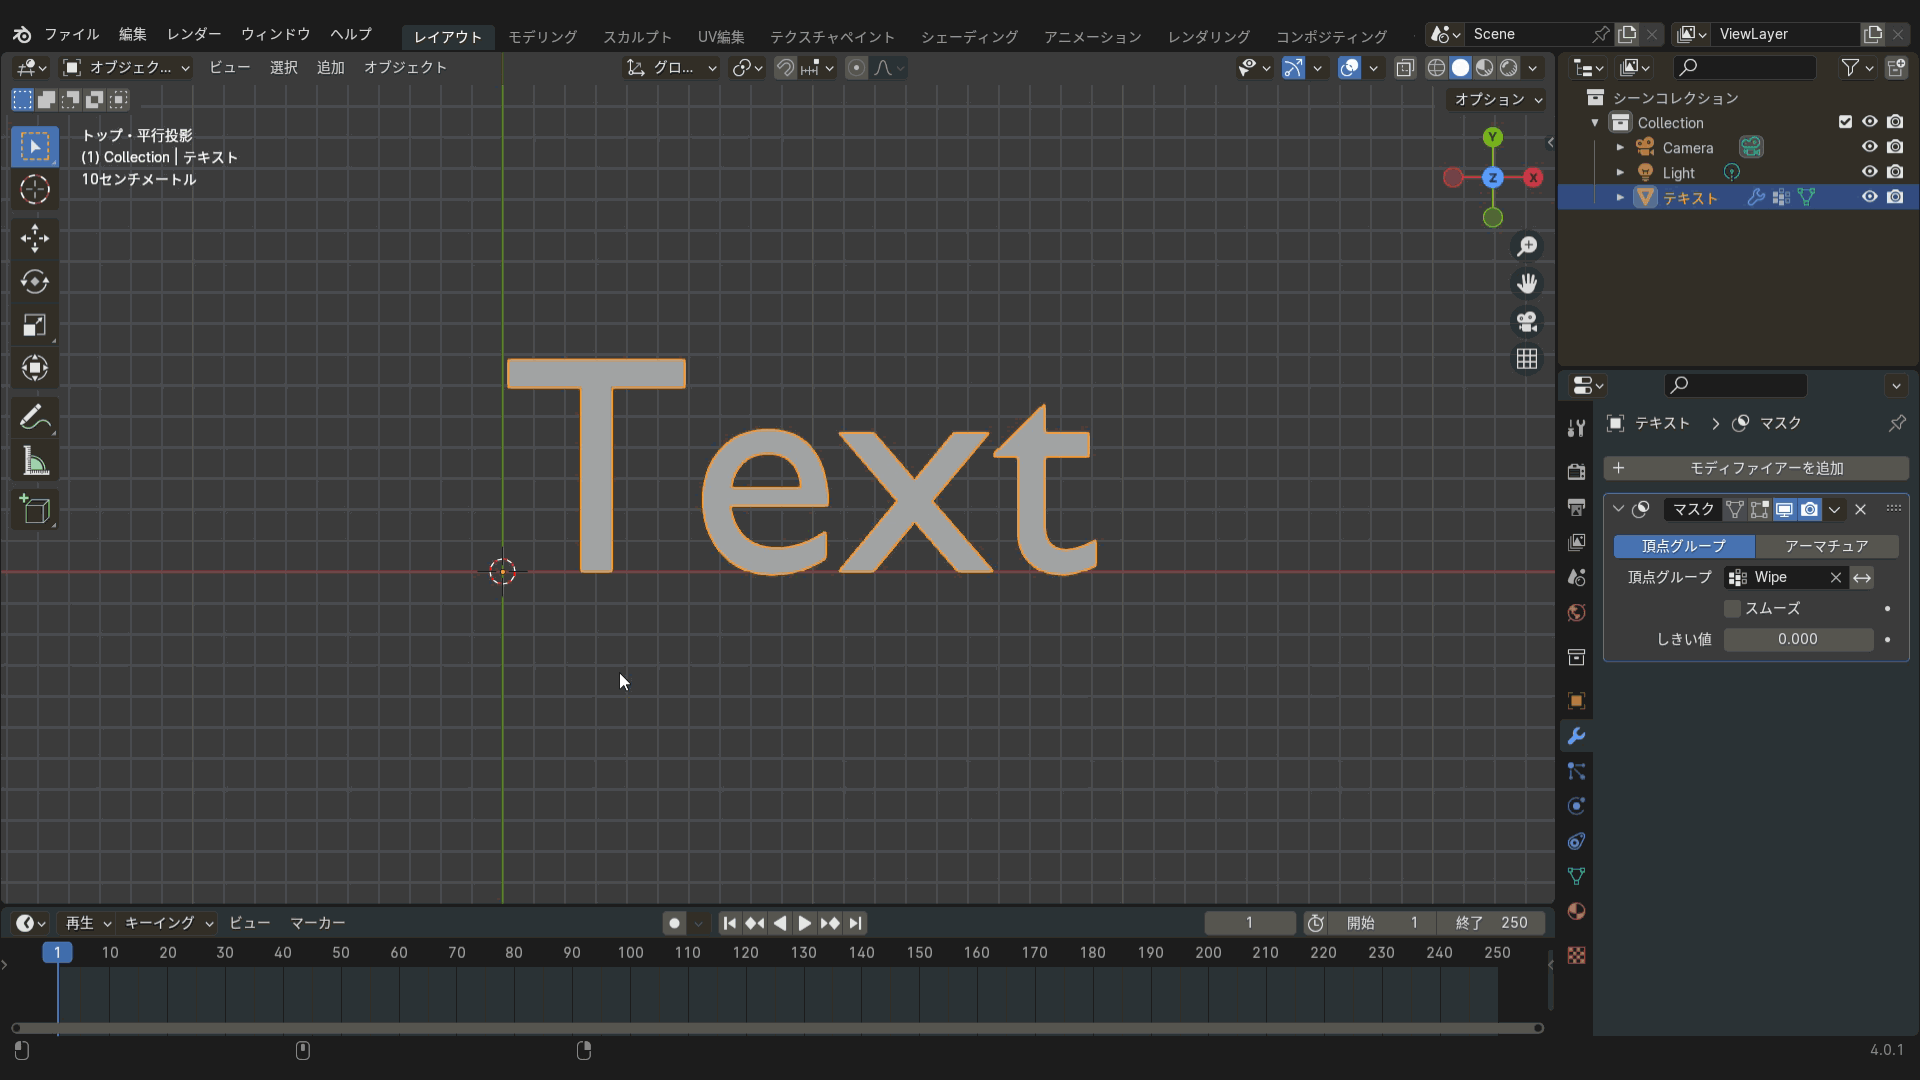Toggle camera view in viewport

[x=1527, y=322]
